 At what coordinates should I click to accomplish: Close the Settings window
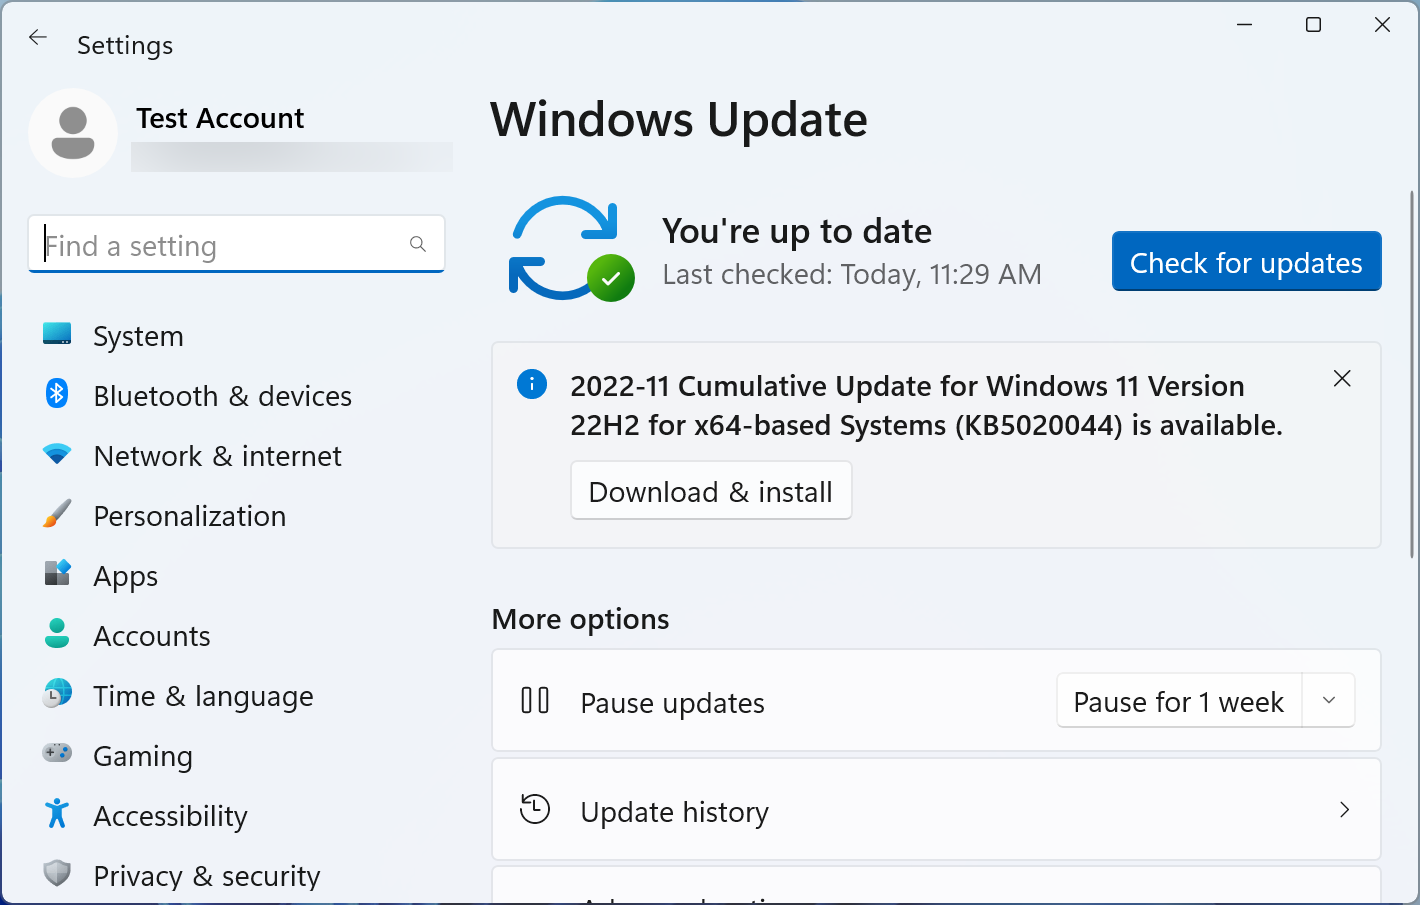pos(1383,25)
